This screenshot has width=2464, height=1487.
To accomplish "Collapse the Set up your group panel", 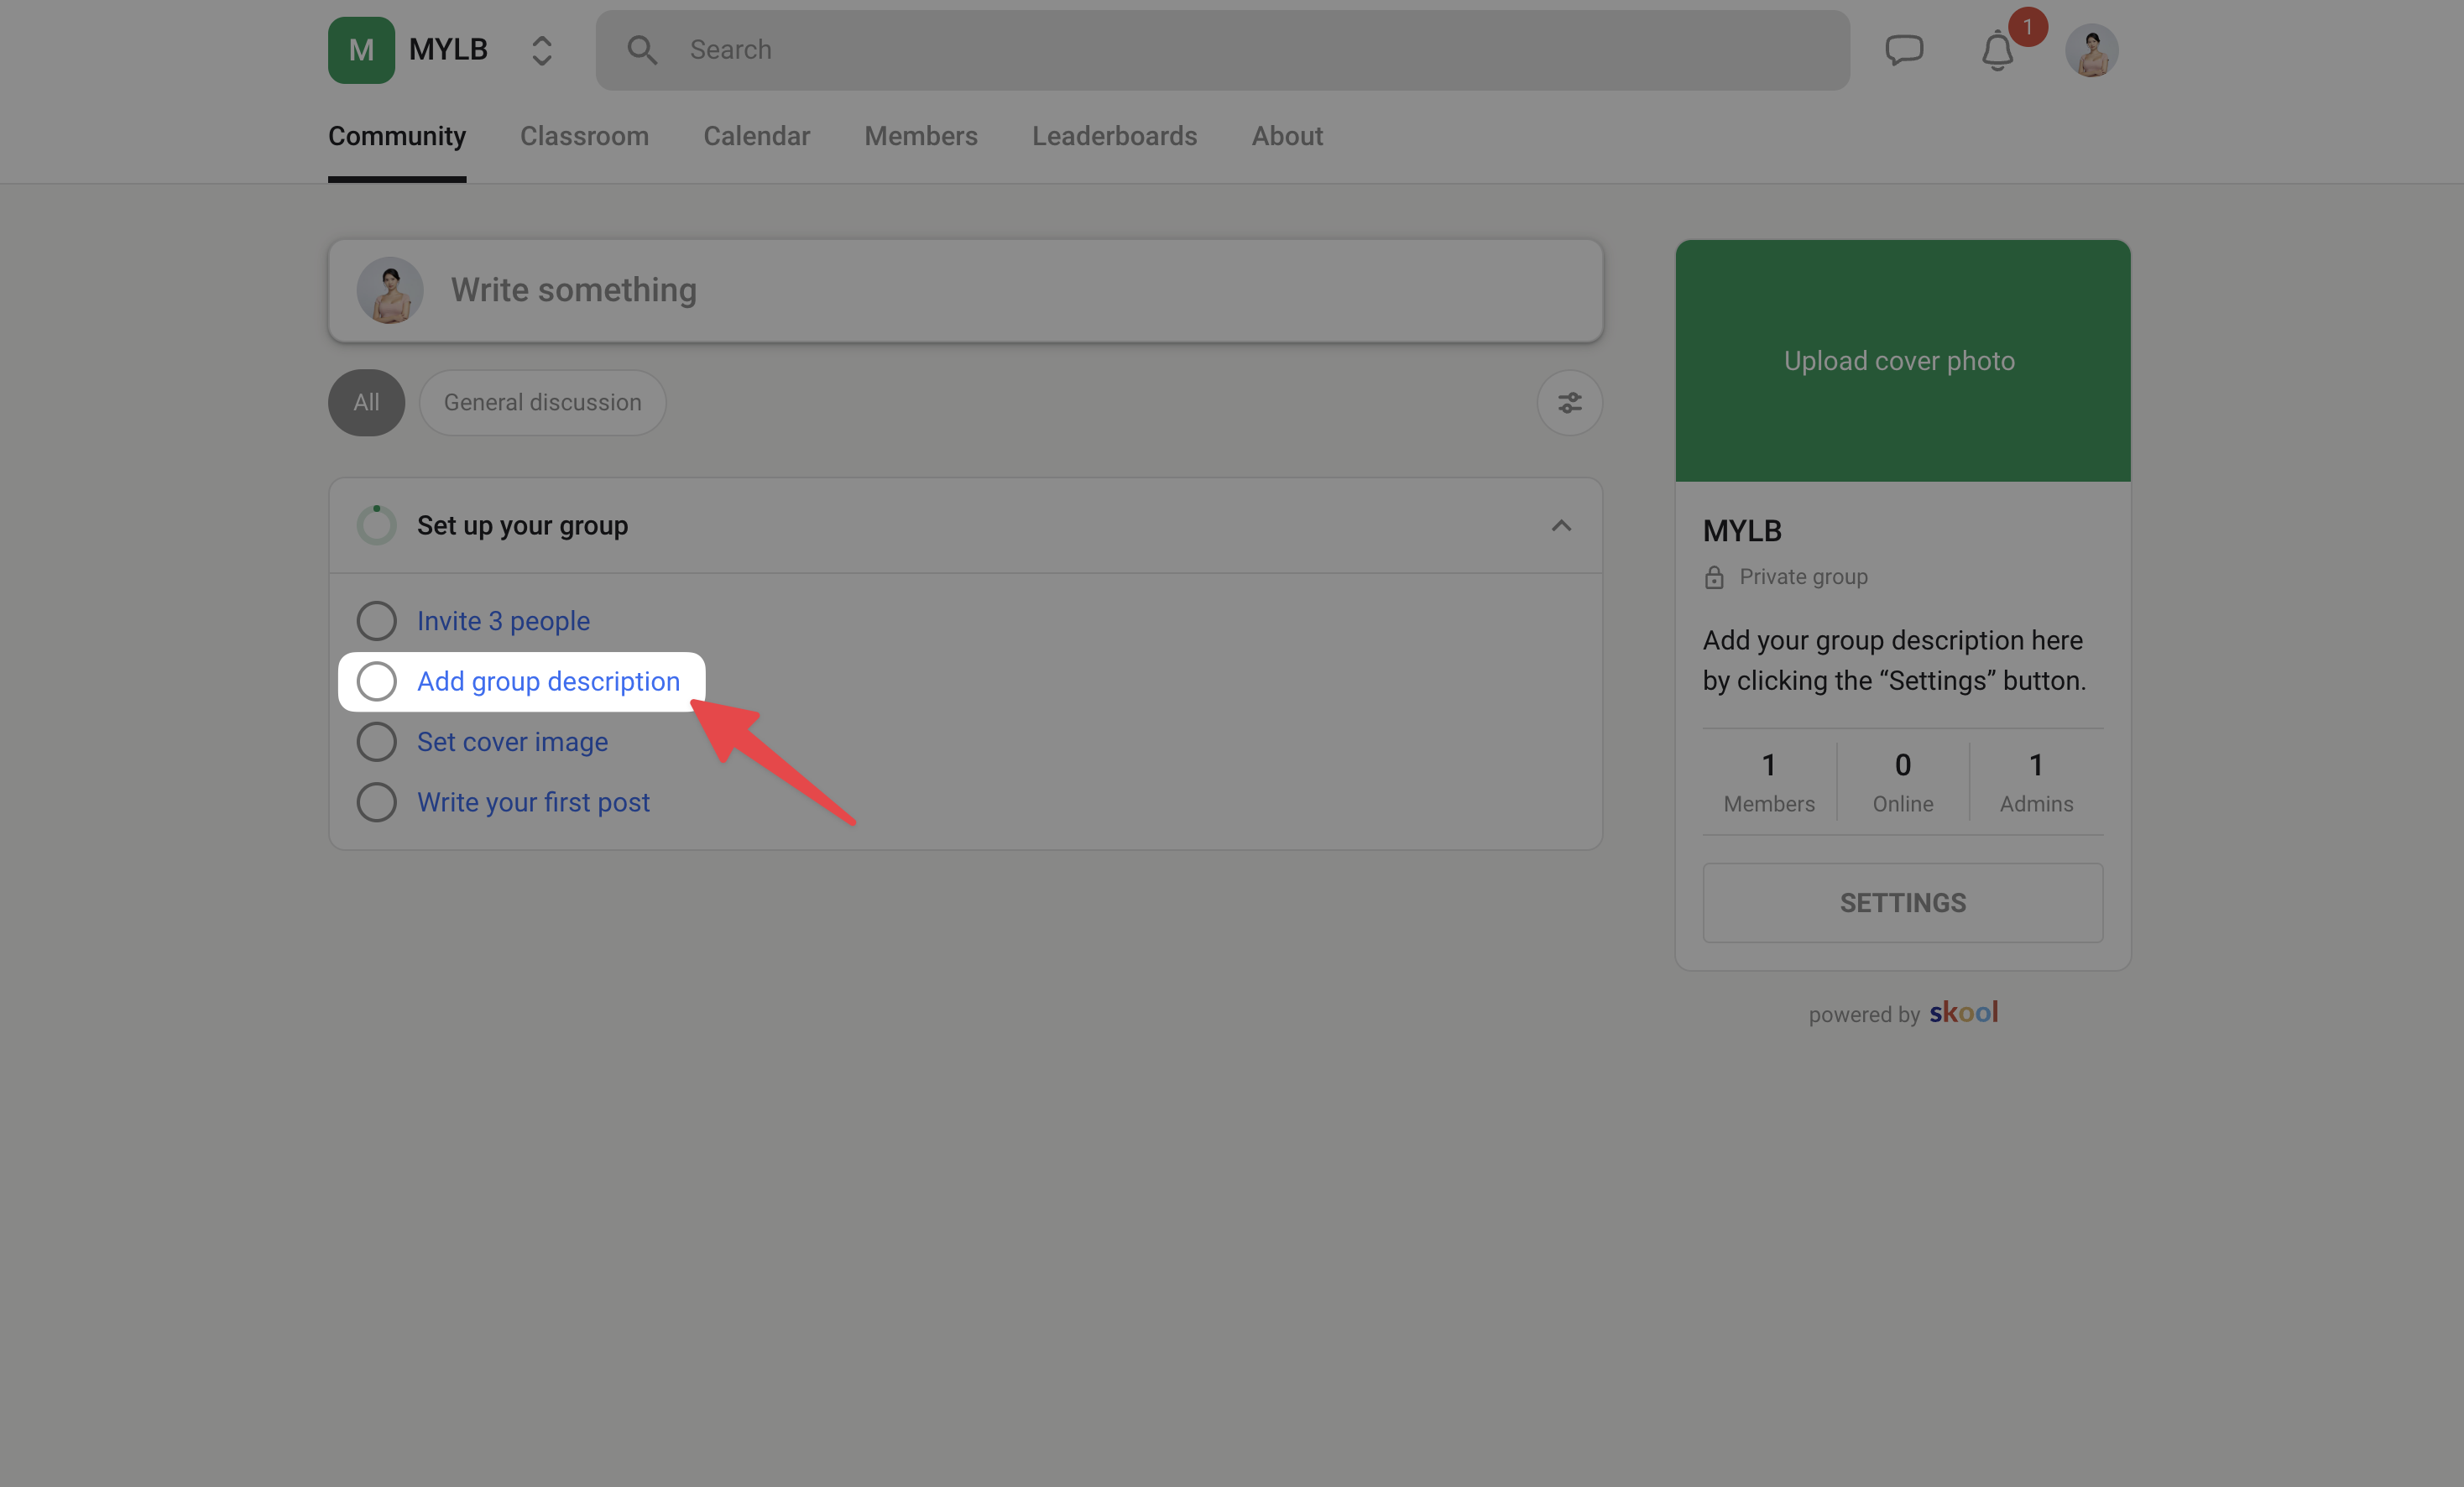I will coord(1561,526).
